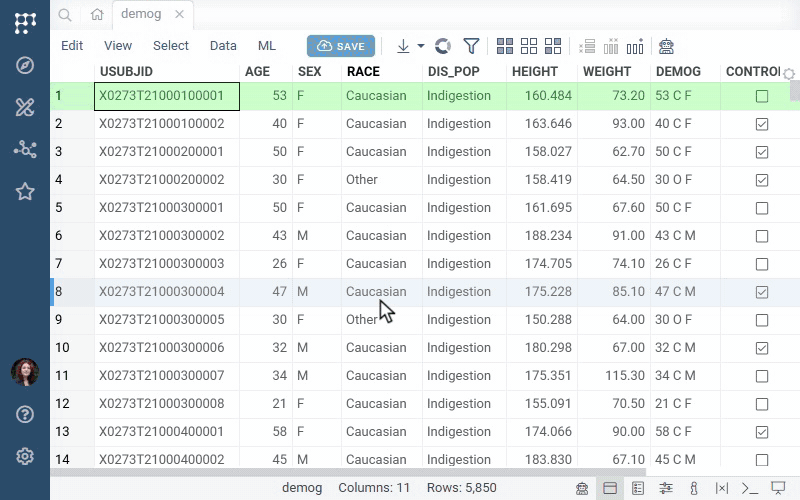Click the RACE column header

click(363, 71)
